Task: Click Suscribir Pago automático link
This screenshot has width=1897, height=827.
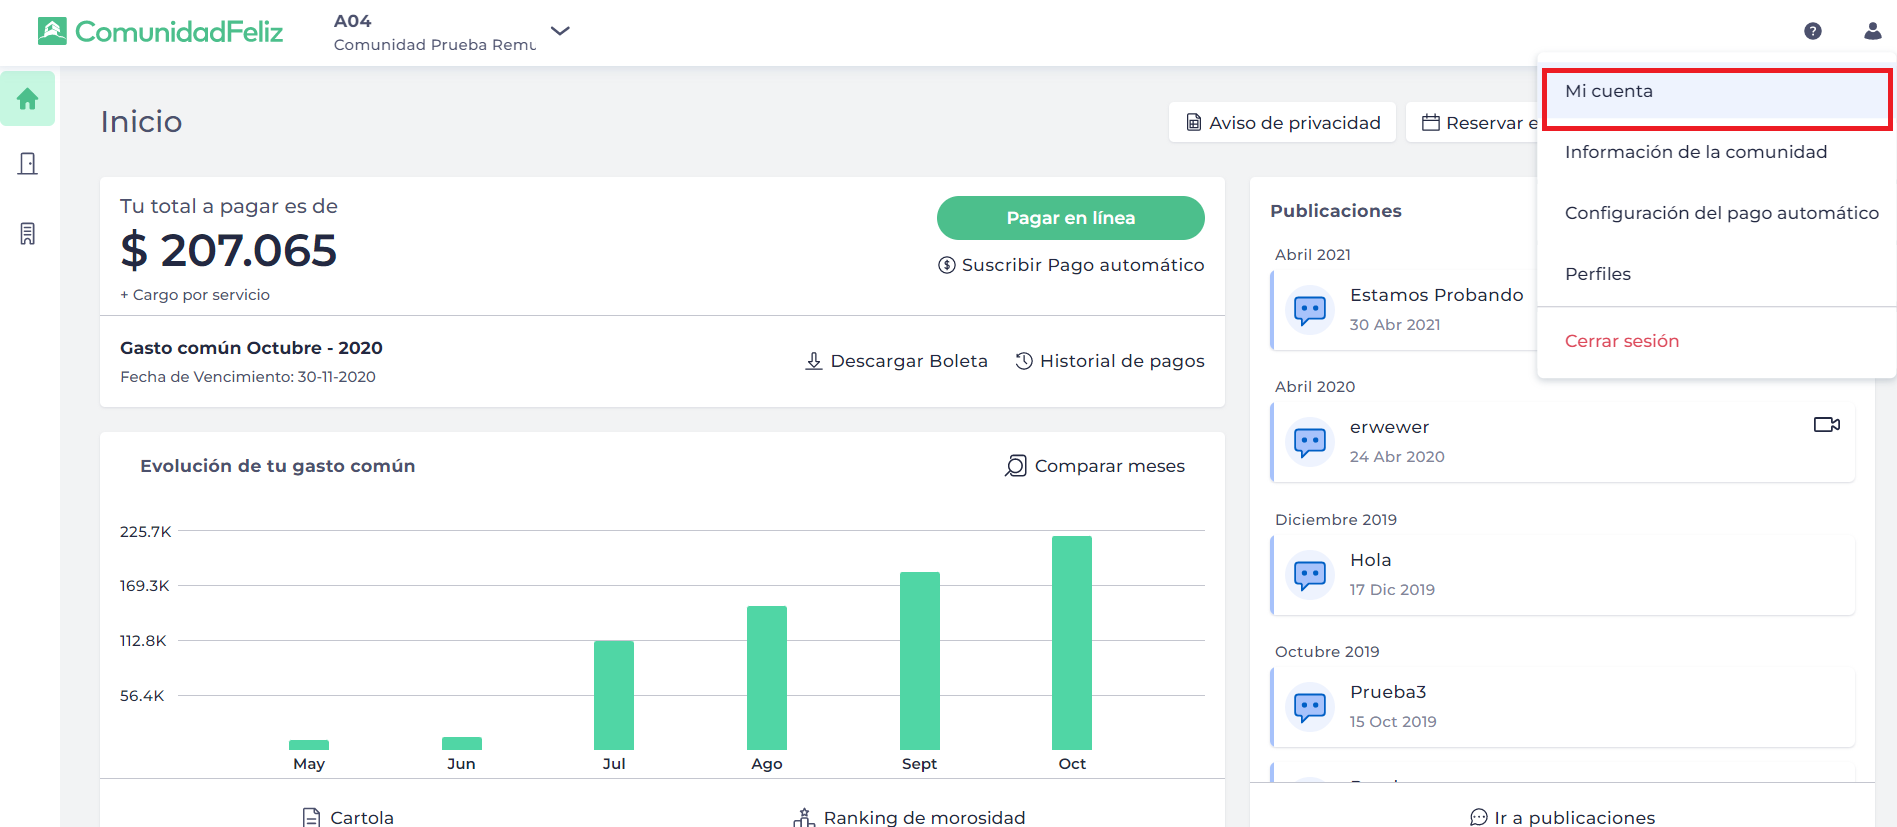Action: tap(1071, 265)
